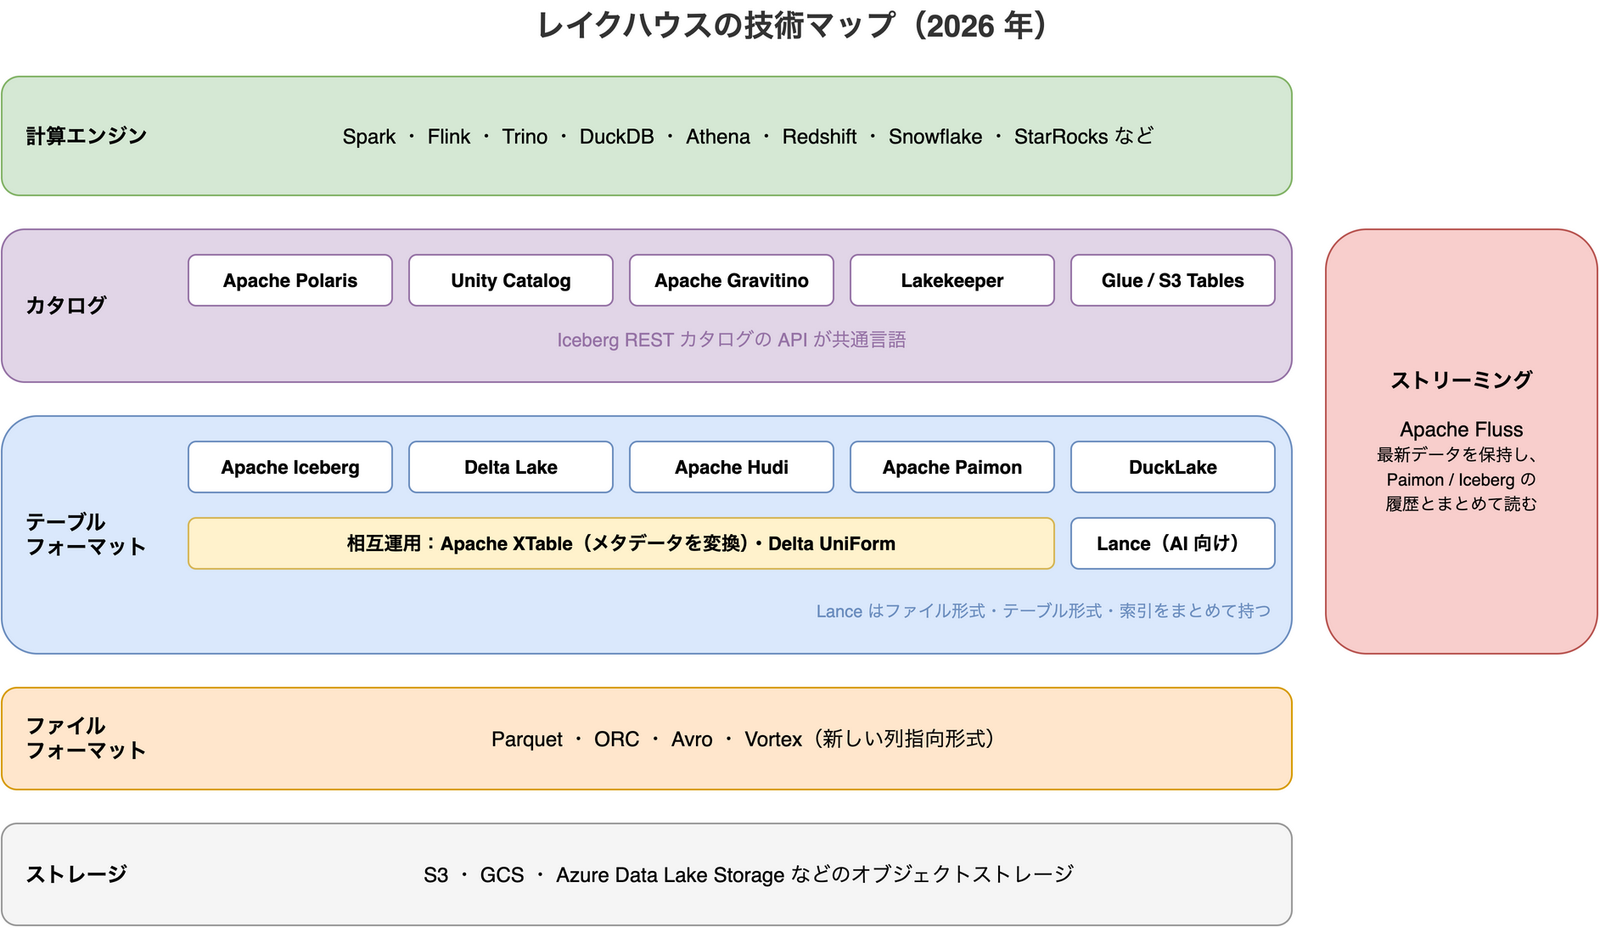
Task: Click the DuckDB engine name
Action: tap(616, 136)
